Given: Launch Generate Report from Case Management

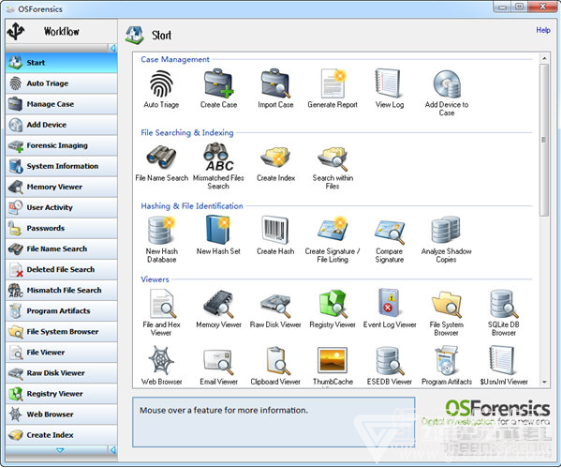Looking at the screenshot, I should pyautogui.click(x=332, y=84).
